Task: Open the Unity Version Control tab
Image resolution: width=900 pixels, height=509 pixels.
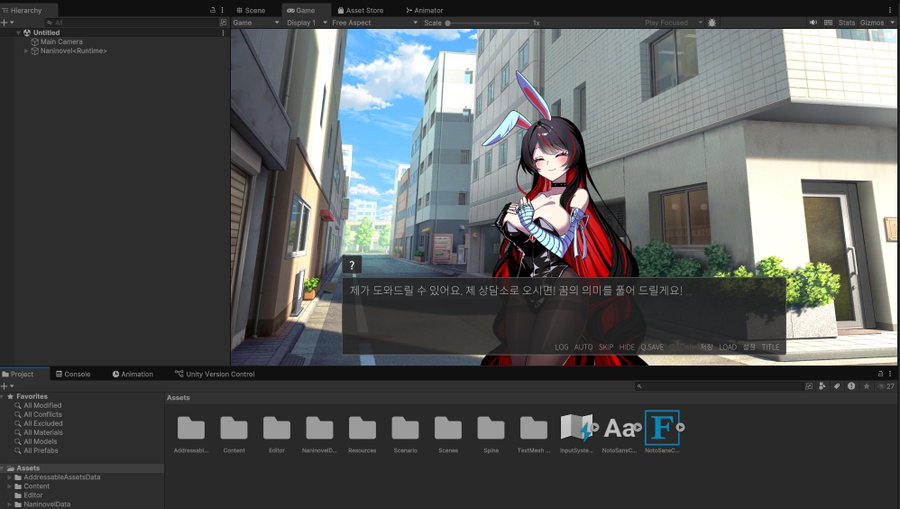Action: [x=215, y=374]
